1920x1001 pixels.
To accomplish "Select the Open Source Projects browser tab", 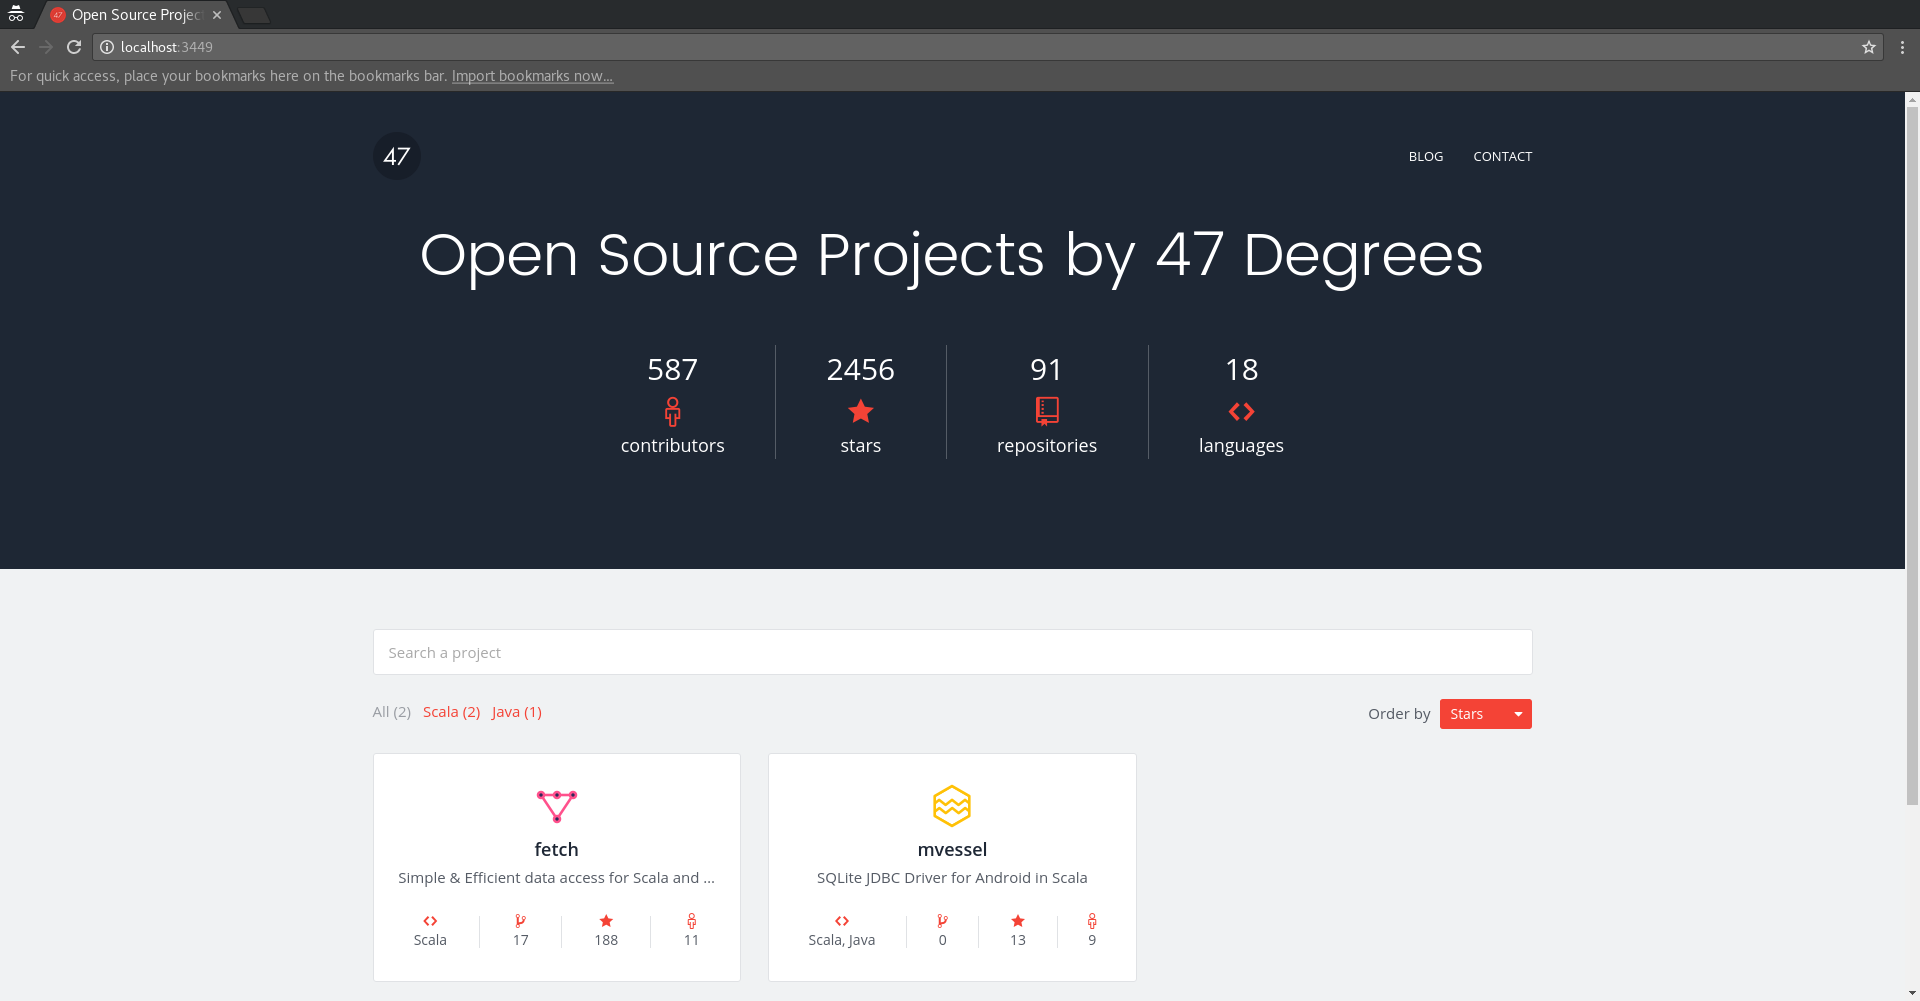I will pyautogui.click(x=136, y=15).
